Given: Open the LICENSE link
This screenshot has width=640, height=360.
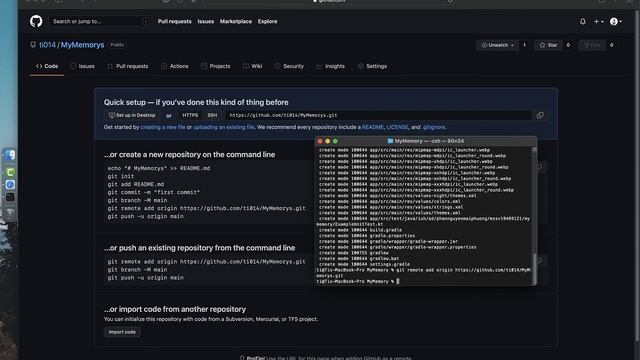Looking at the screenshot, I should 397,127.
